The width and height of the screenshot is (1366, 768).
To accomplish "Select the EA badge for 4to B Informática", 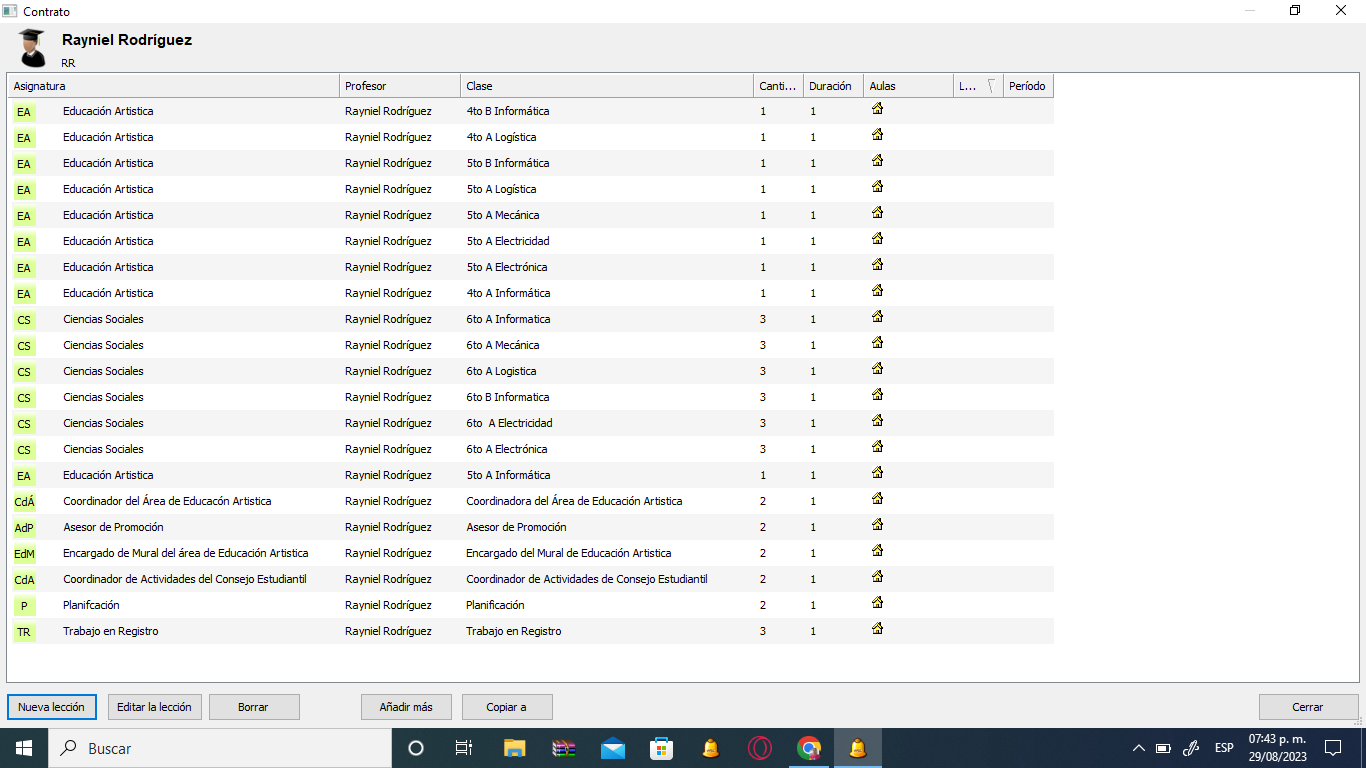I will click(24, 112).
